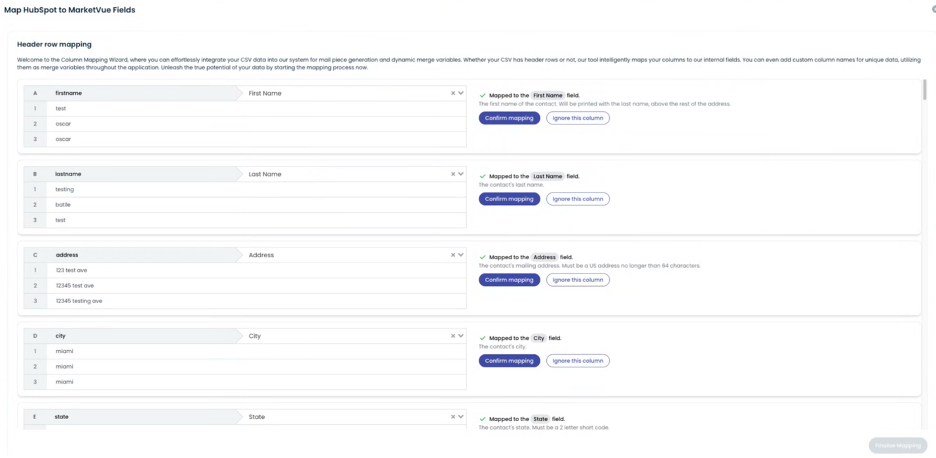Clear the State mapping with X

[452, 417]
